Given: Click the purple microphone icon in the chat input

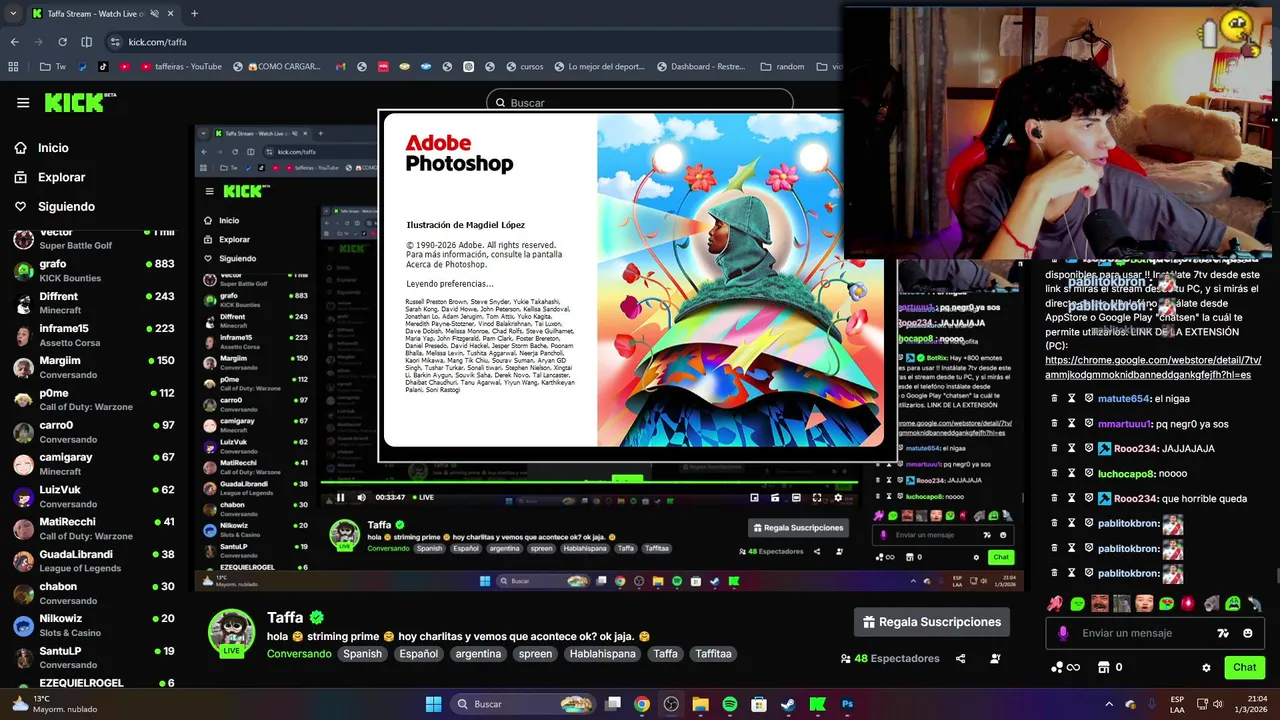Looking at the screenshot, I should coord(1062,633).
